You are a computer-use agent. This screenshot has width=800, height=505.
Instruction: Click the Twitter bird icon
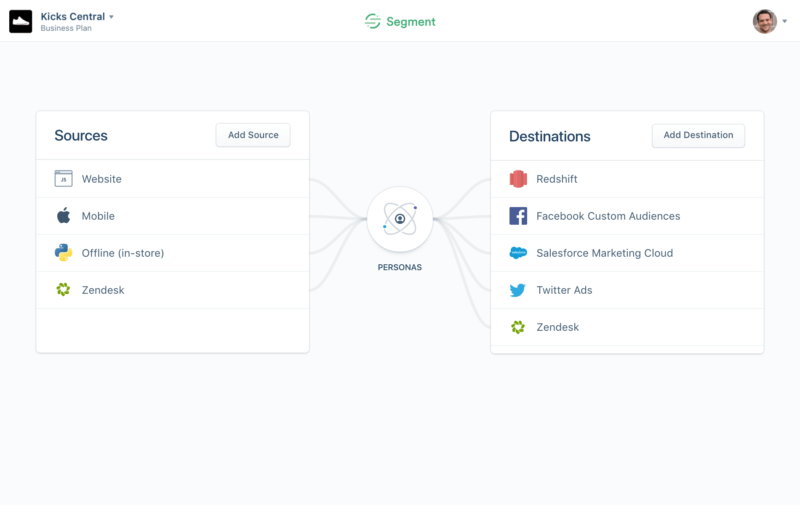click(518, 290)
